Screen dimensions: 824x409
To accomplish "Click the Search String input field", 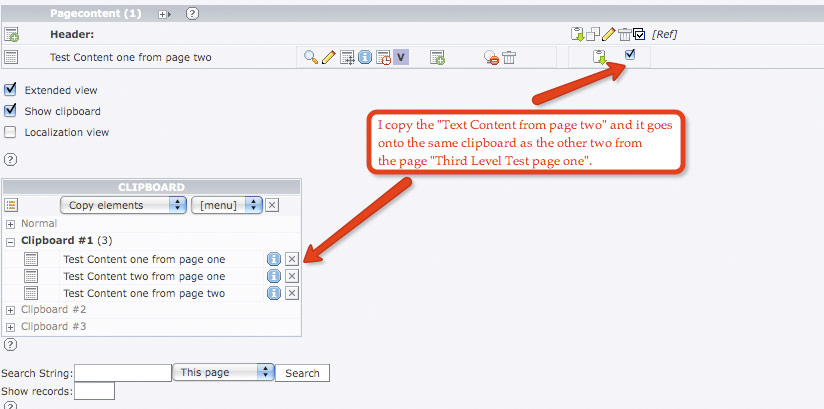I will (x=123, y=373).
